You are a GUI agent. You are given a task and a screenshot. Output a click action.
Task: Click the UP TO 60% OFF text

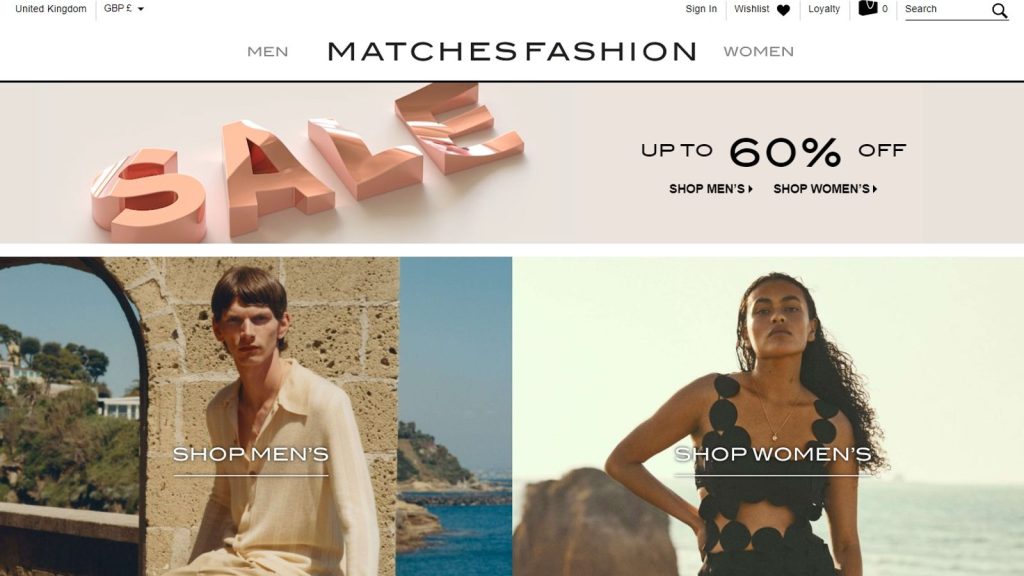click(773, 152)
